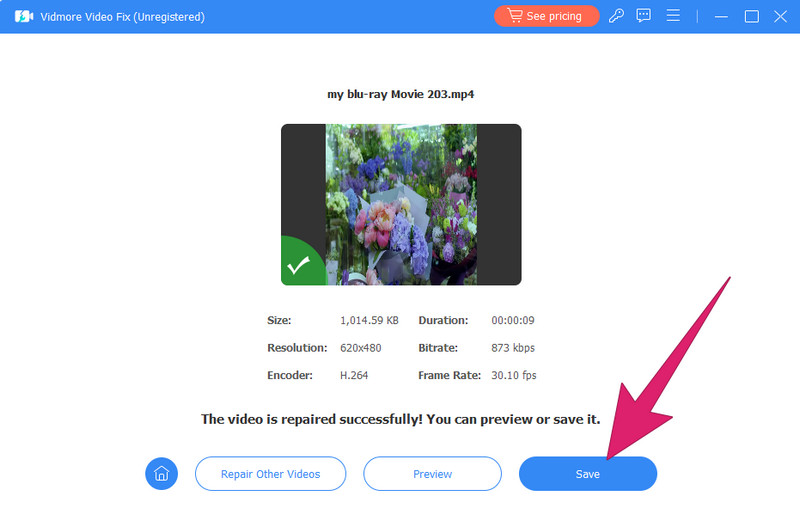
Task: Click the repaired video thumbnail
Action: [x=401, y=204]
